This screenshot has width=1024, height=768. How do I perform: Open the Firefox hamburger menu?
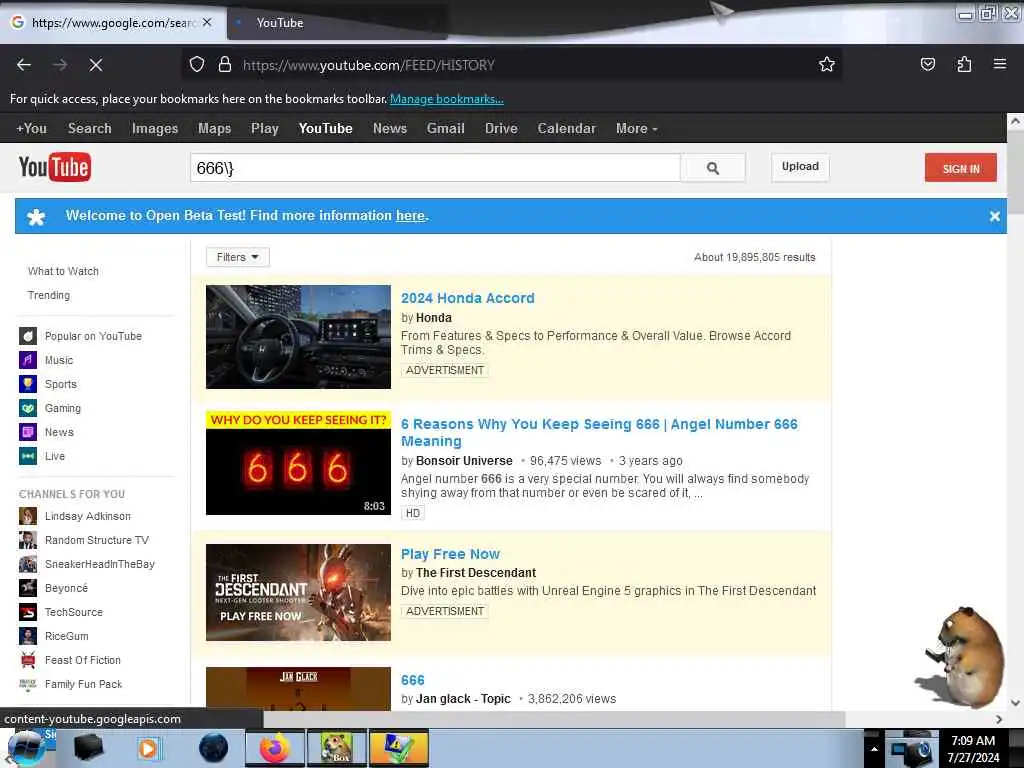[x=999, y=64]
